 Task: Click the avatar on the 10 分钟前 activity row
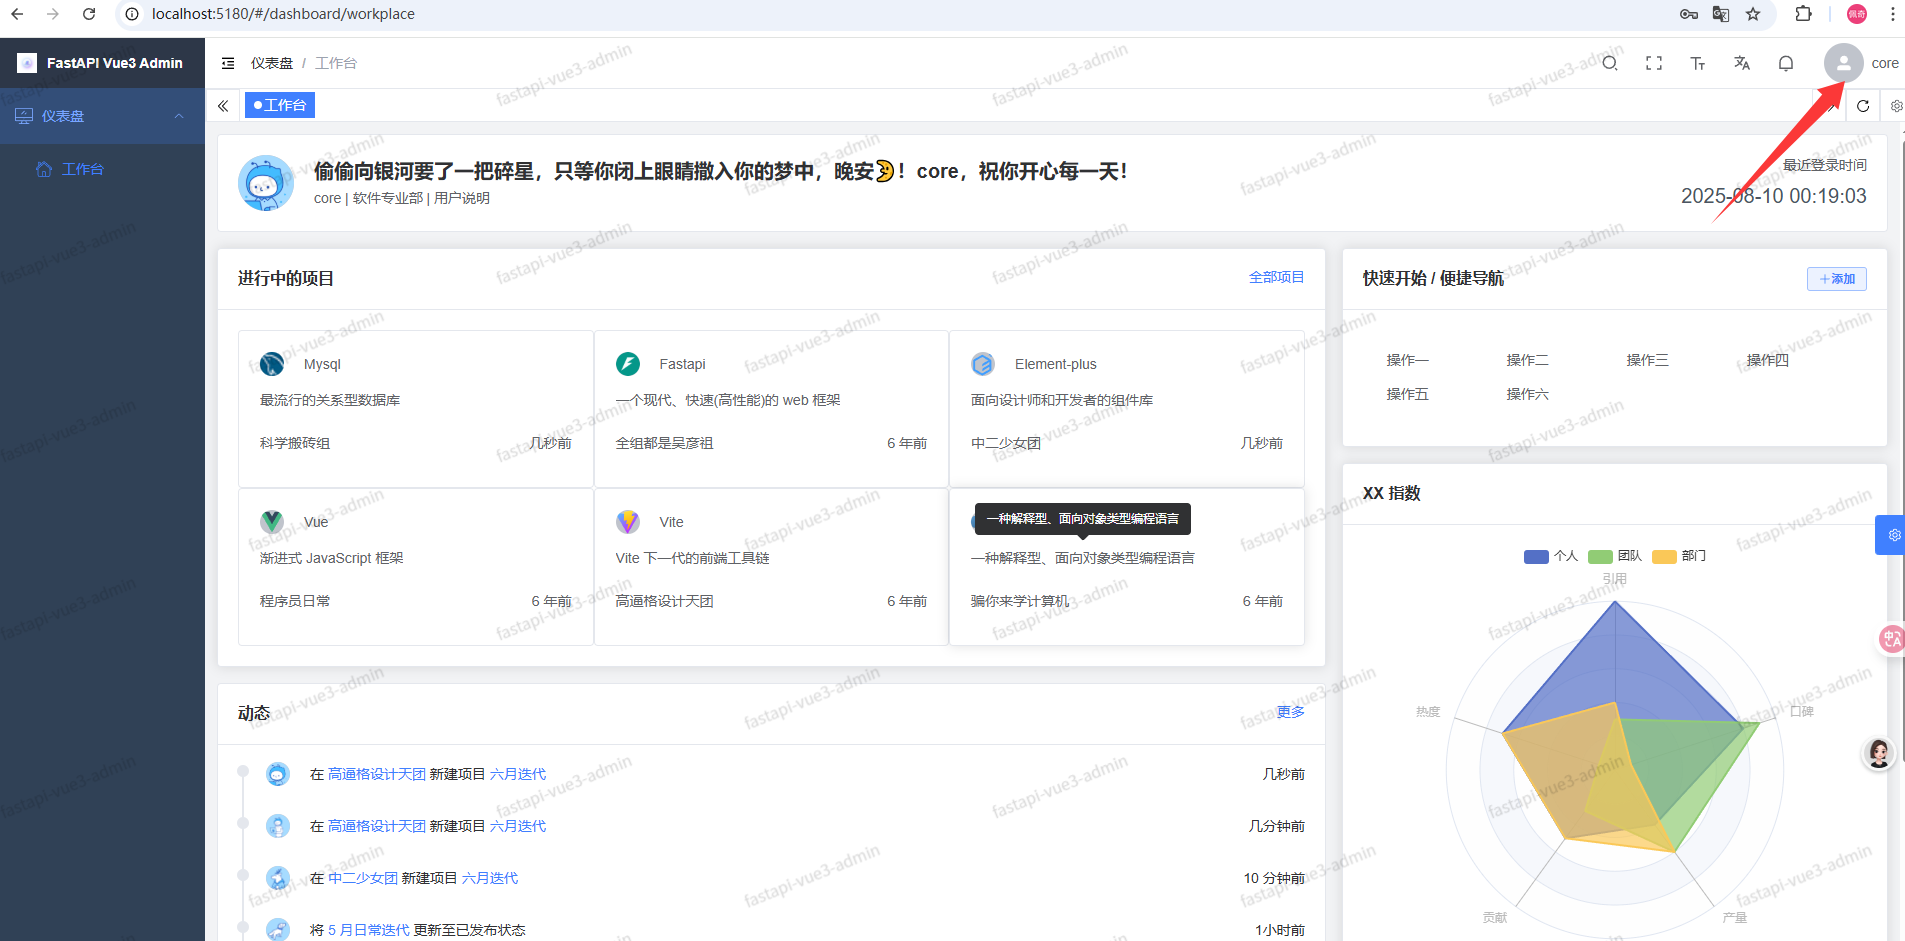click(x=278, y=878)
